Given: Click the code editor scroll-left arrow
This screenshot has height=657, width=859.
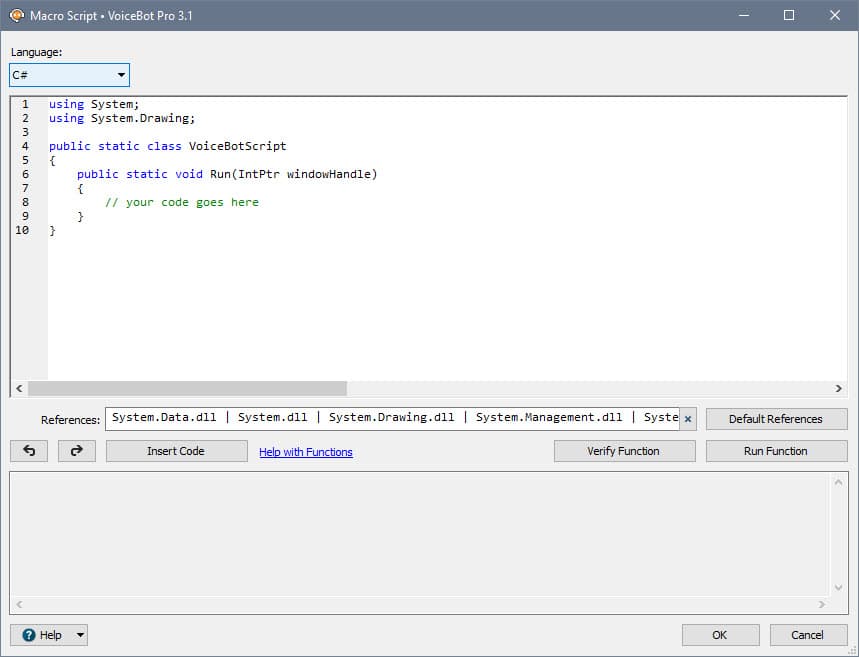Looking at the screenshot, I should pyautogui.click(x=19, y=389).
